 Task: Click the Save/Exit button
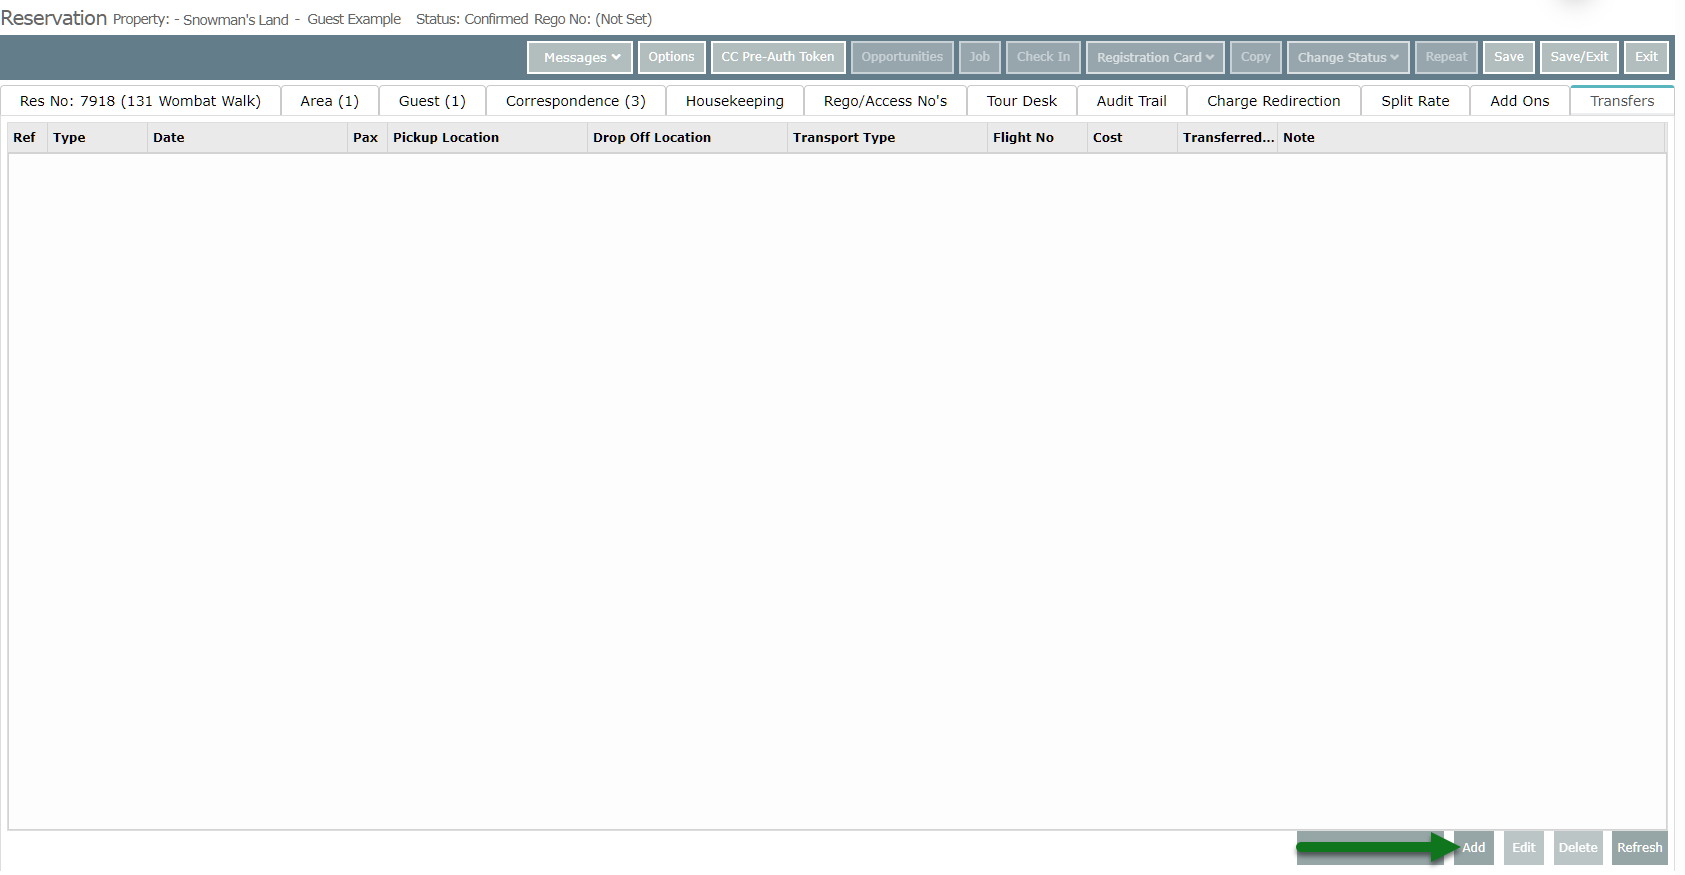click(1579, 57)
